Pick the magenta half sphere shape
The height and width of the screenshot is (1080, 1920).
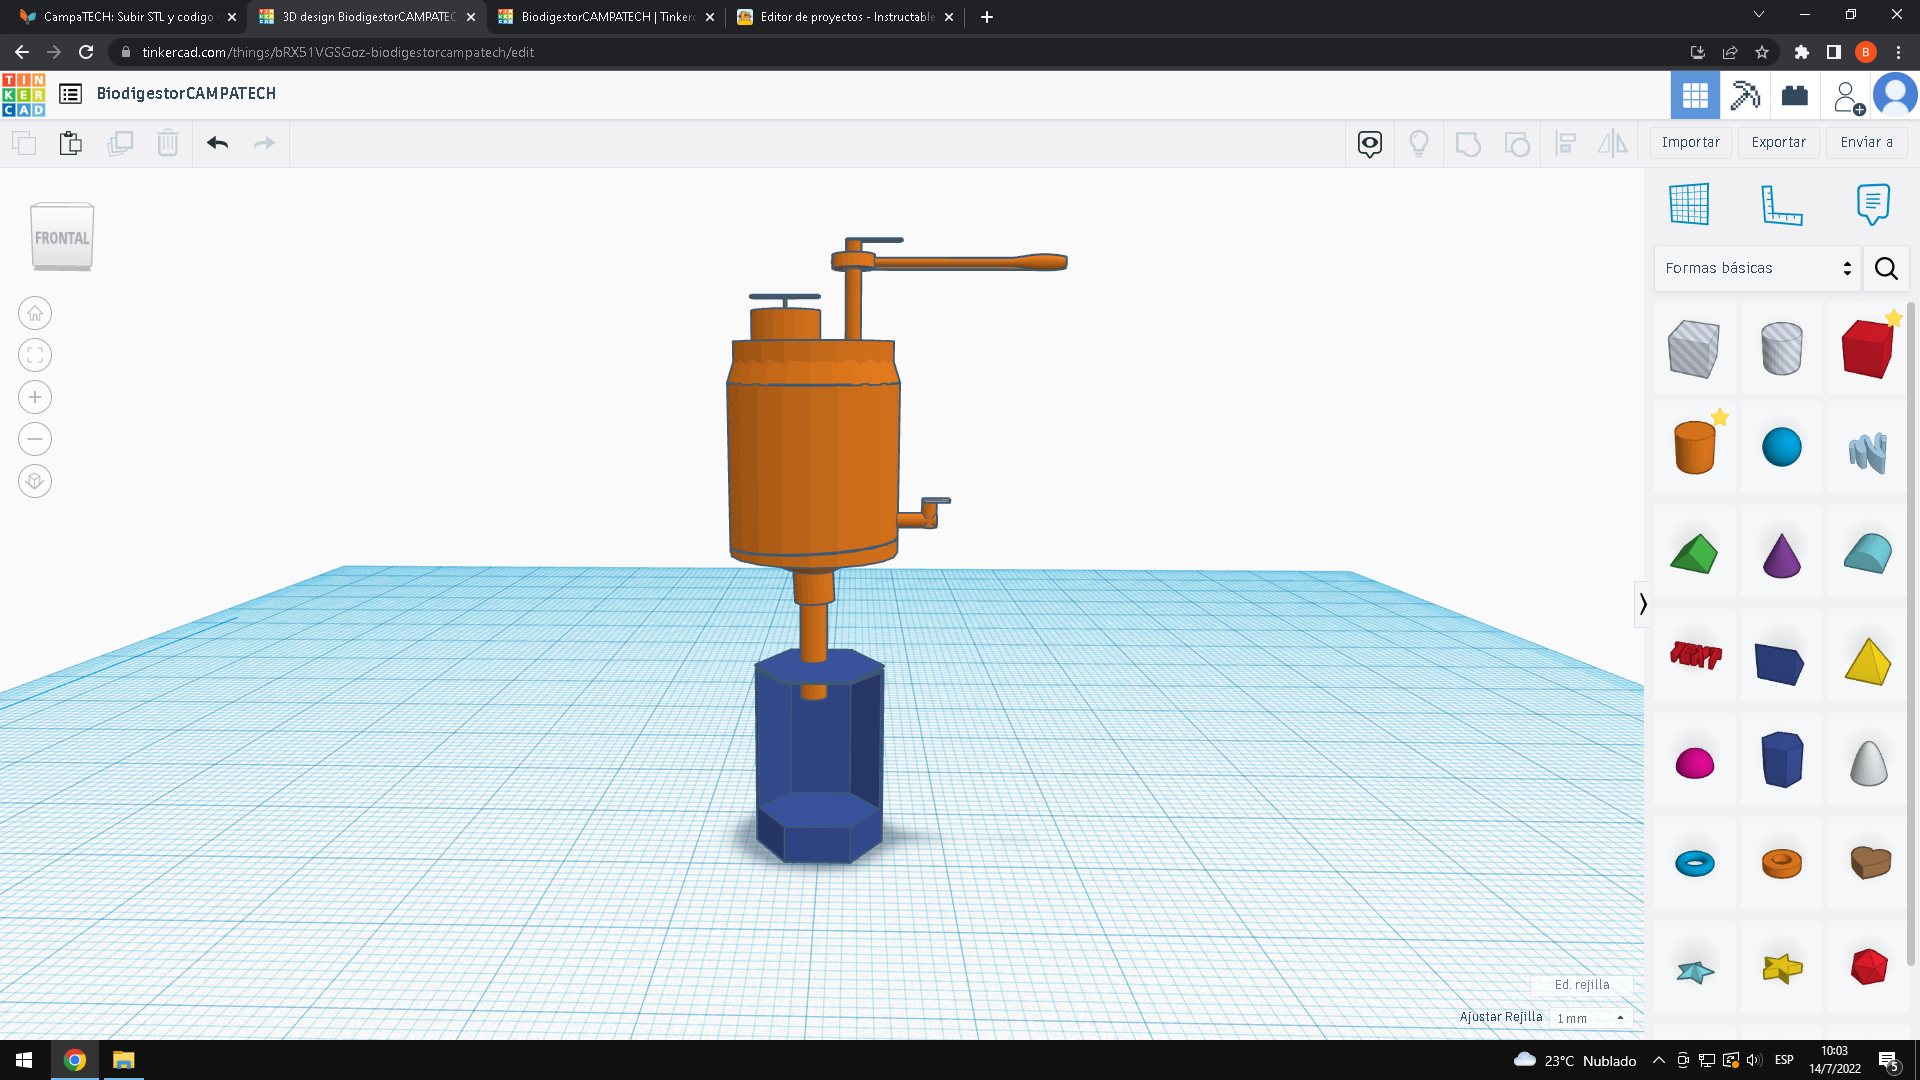pos(1694,762)
